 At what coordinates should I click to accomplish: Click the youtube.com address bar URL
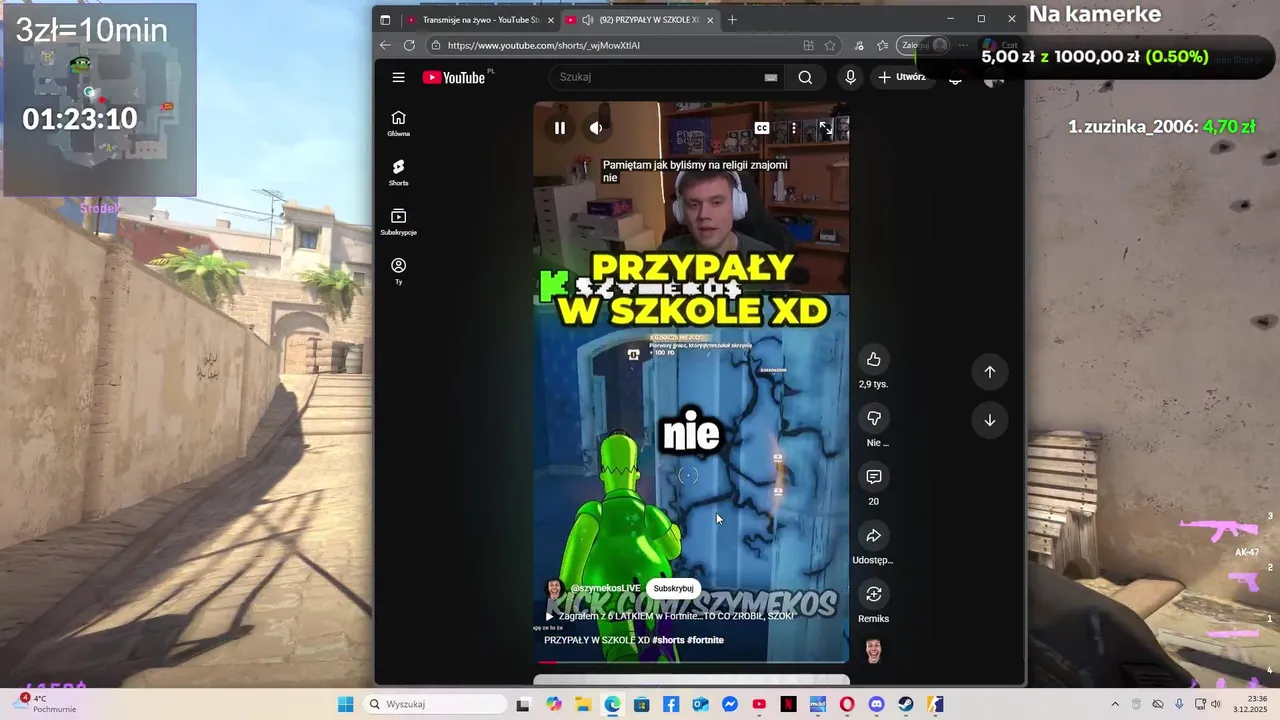pos(543,45)
